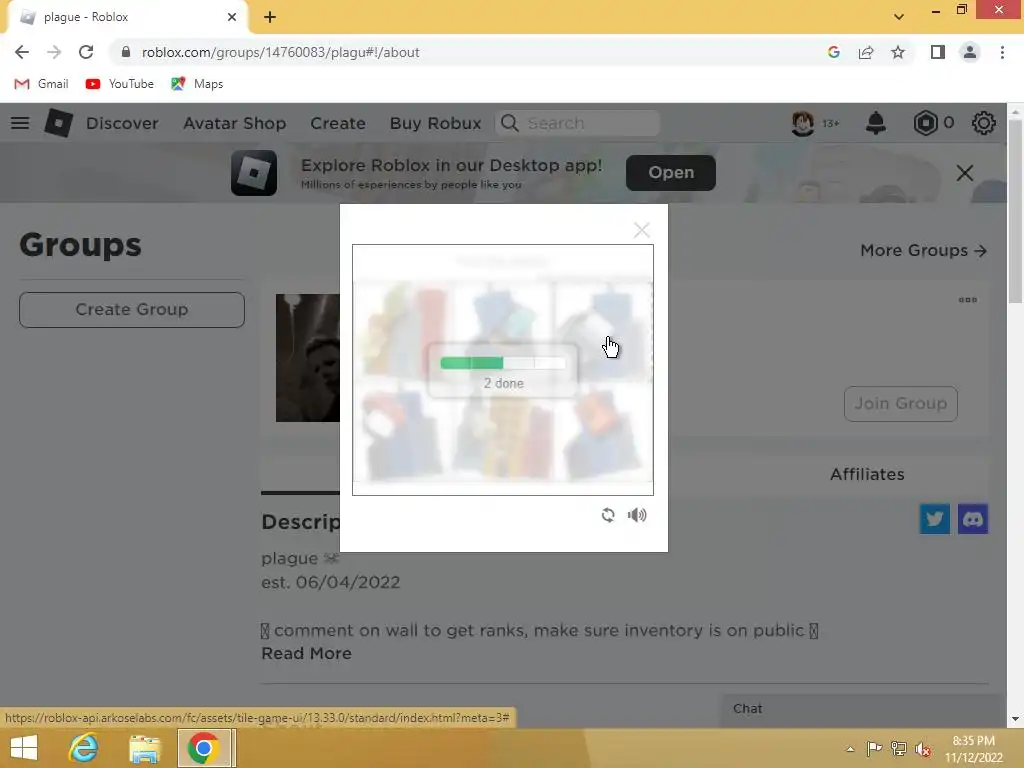Viewport: 1024px width, 768px height.
Task: Click the Join Group button
Action: (x=901, y=404)
